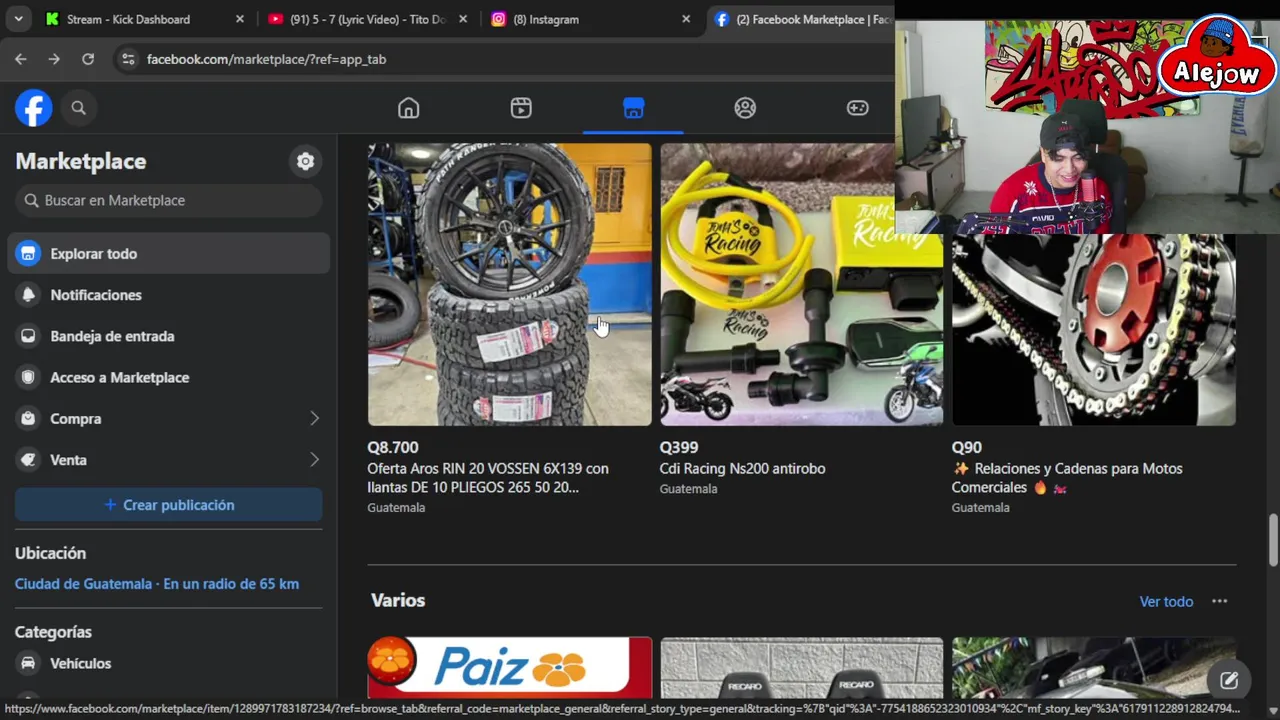
Task: Open the Reels video icon
Action: tap(521, 108)
